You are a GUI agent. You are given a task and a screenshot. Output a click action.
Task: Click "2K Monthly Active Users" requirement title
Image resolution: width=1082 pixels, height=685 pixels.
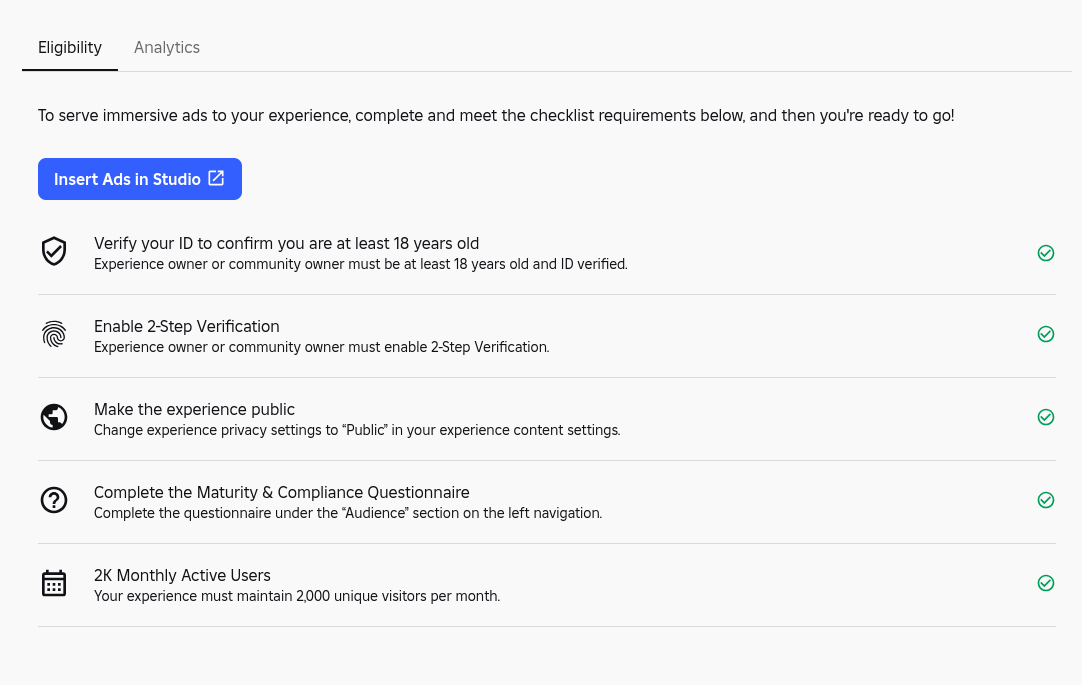point(182,575)
